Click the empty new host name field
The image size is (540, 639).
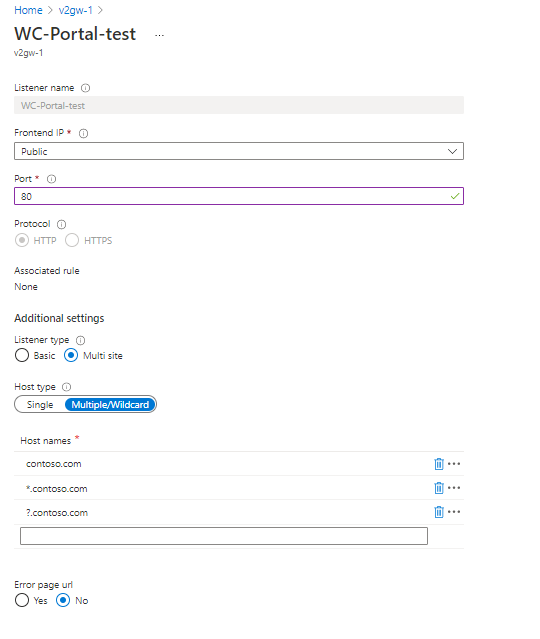[x=224, y=536]
